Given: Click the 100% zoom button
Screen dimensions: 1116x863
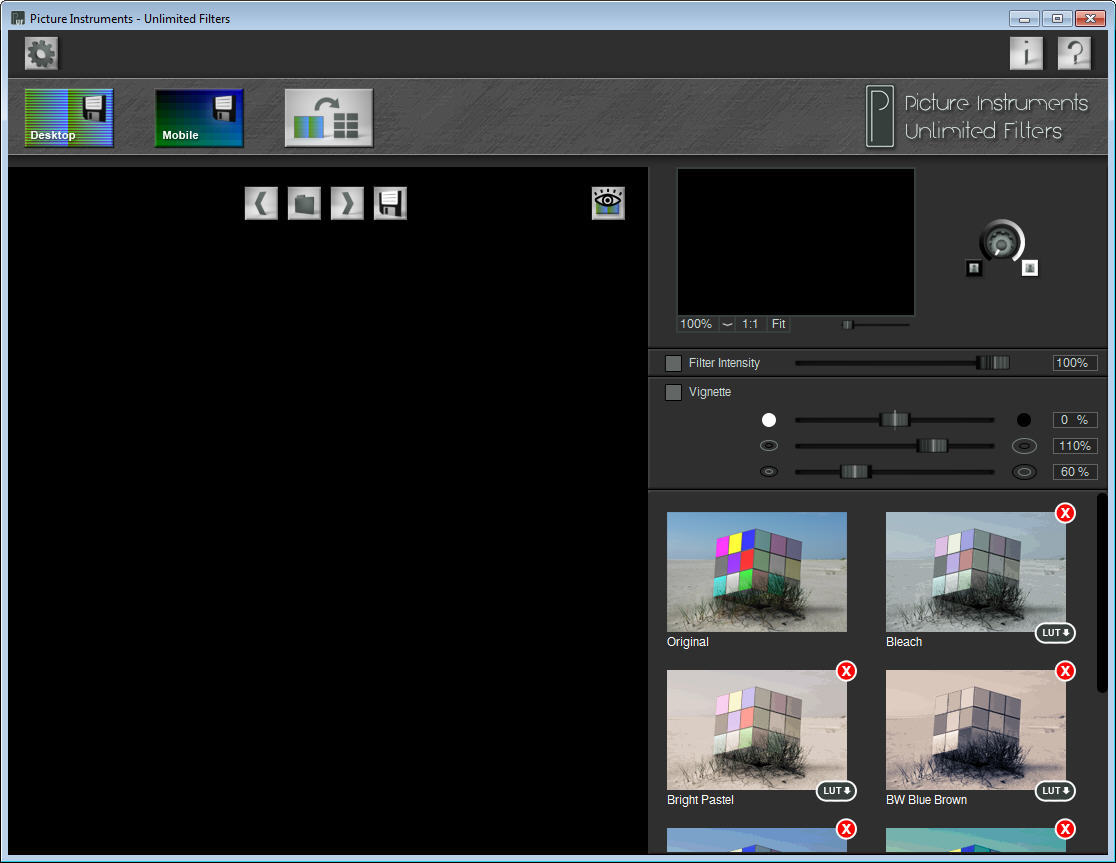Looking at the screenshot, I should click(696, 324).
